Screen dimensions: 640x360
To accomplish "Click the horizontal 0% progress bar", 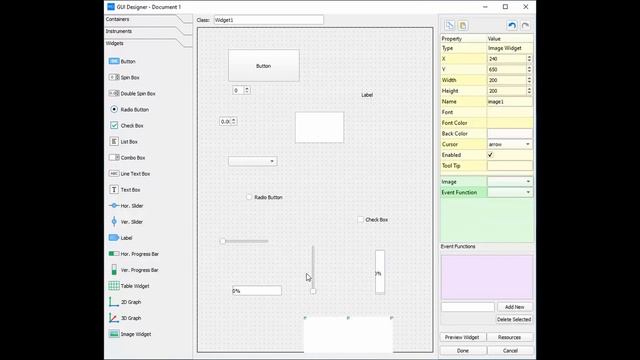I will (x=257, y=291).
